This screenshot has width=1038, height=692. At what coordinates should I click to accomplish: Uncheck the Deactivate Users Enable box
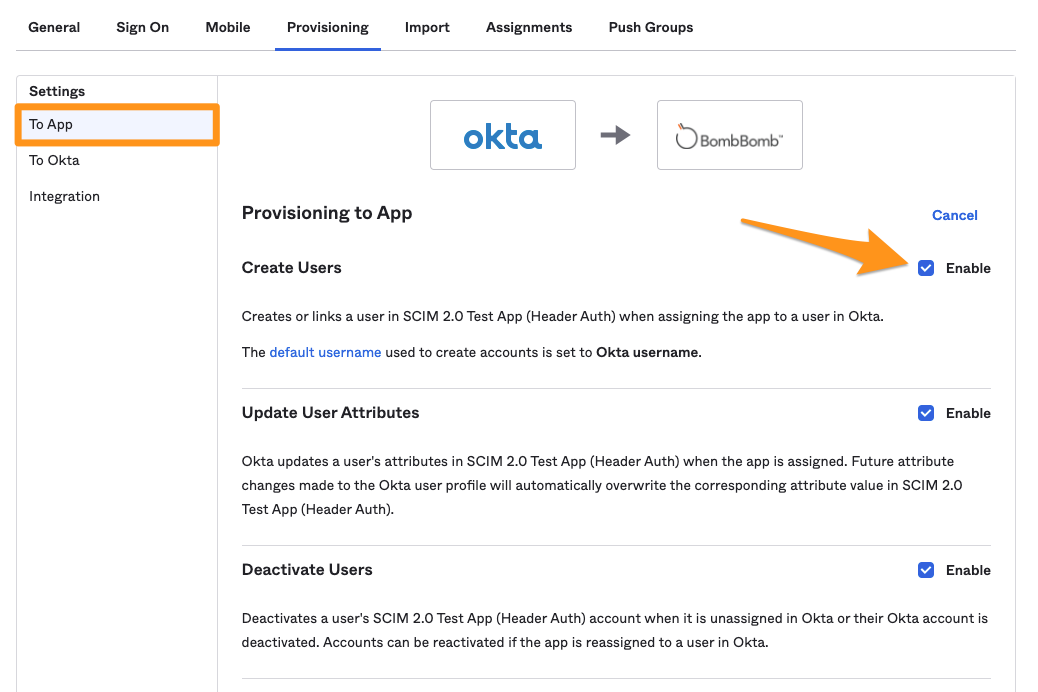tap(926, 570)
